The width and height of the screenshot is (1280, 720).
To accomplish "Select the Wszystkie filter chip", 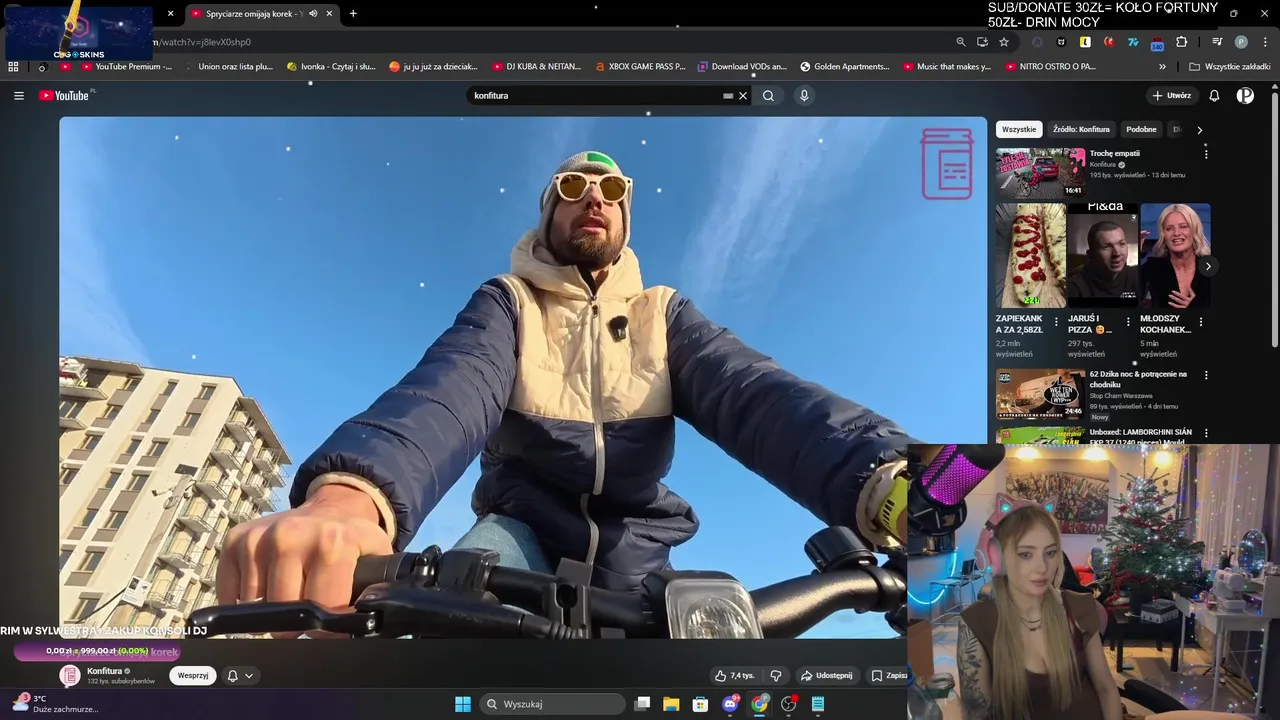I will pos(1019,129).
